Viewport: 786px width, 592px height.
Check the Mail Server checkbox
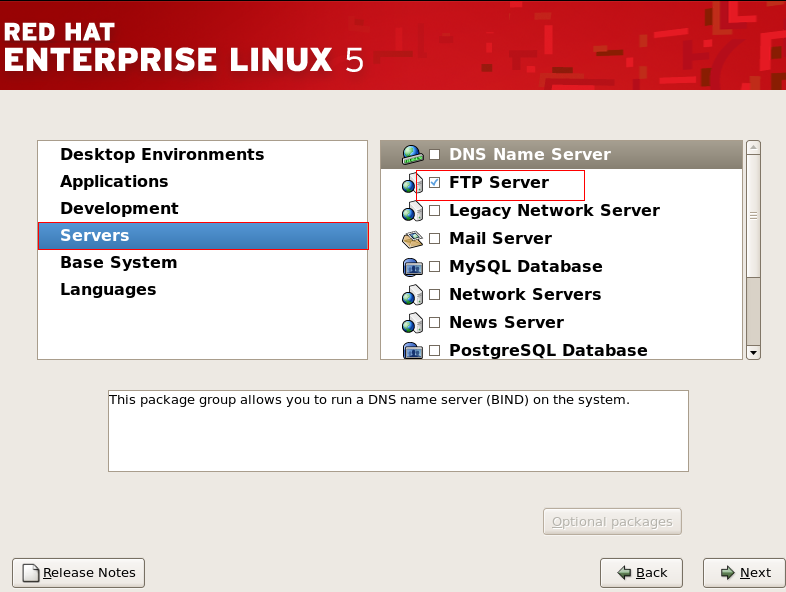pos(434,239)
